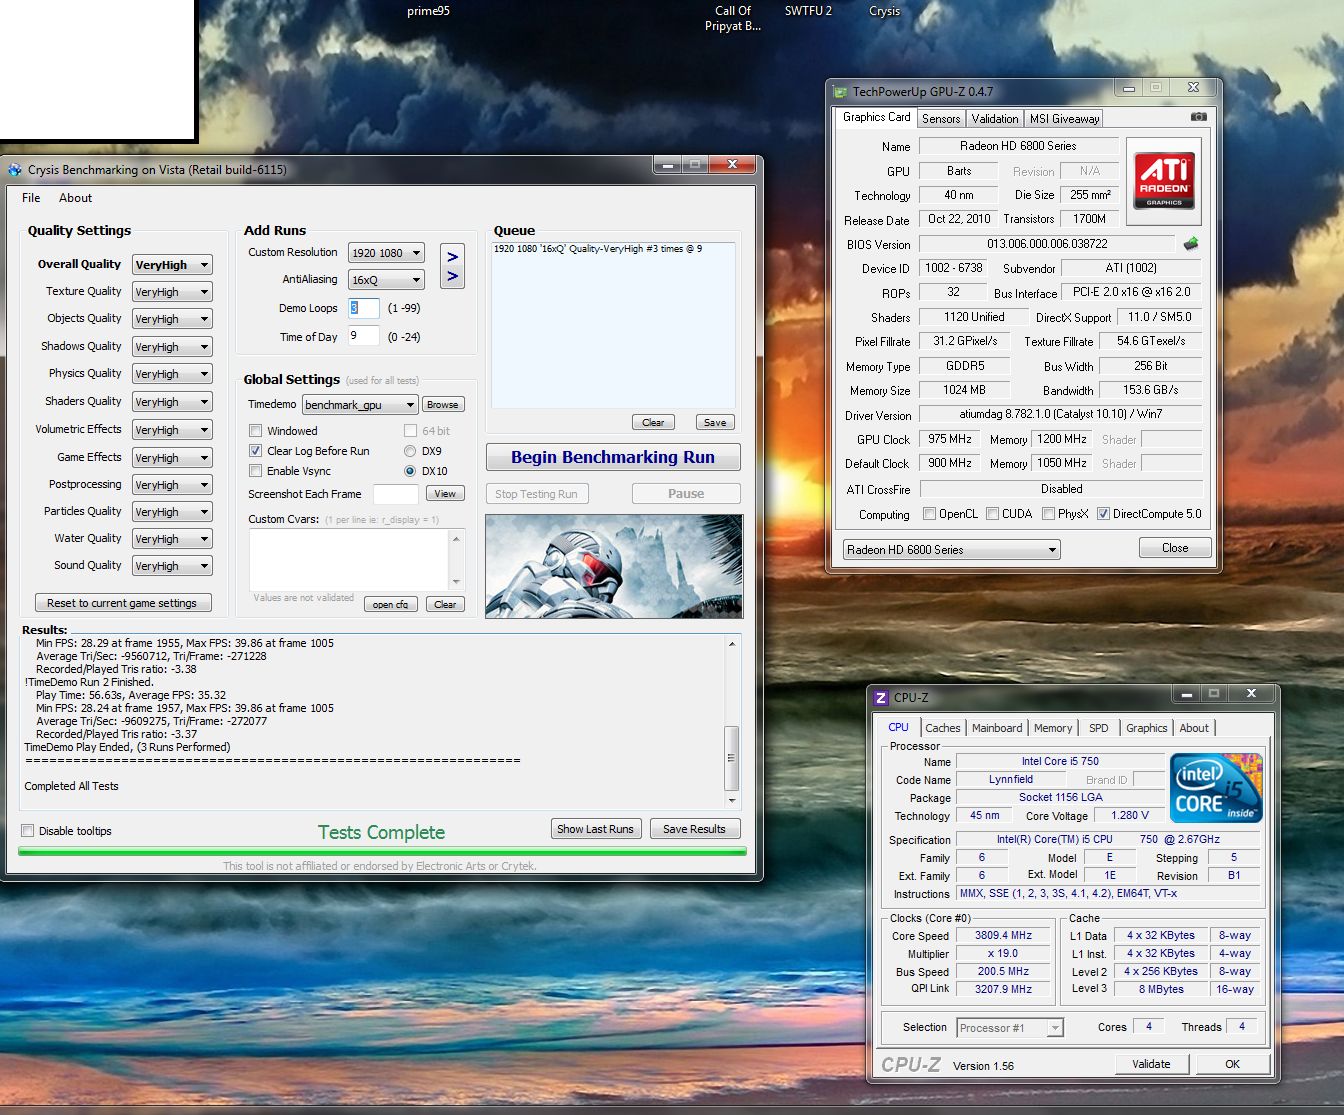The height and width of the screenshot is (1115, 1344).
Task: Open the Call Of Pripyat desktop shortcut
Action: click(733, 18)
